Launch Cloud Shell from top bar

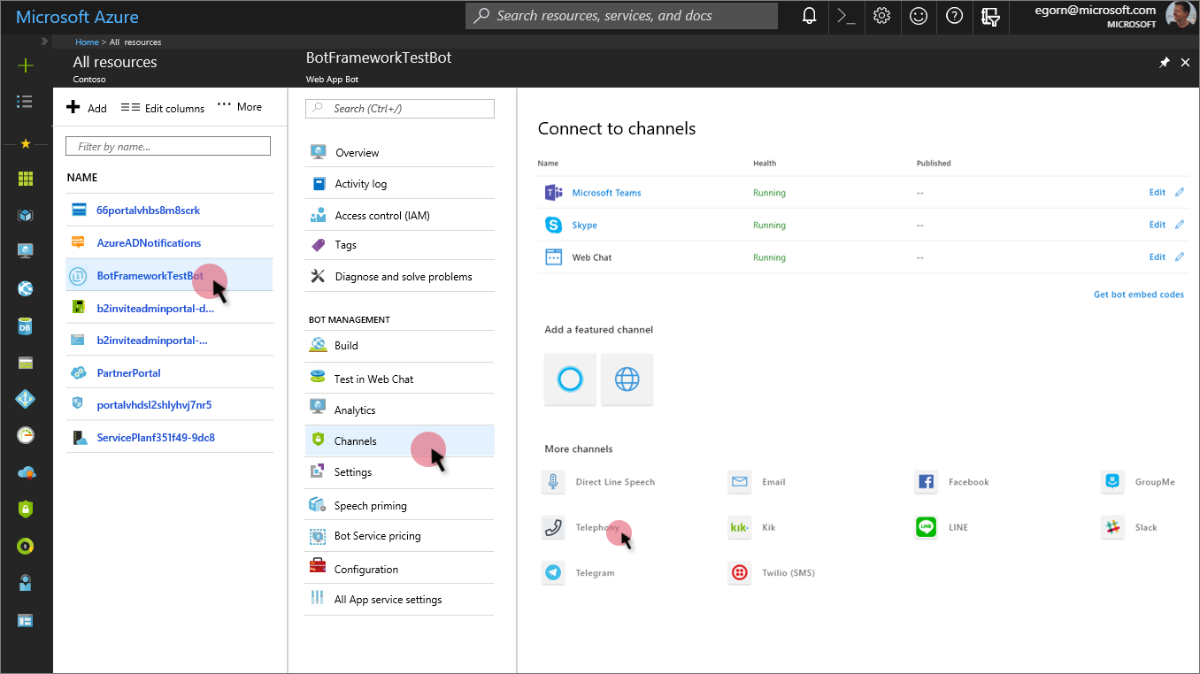[x=846, y=16]
